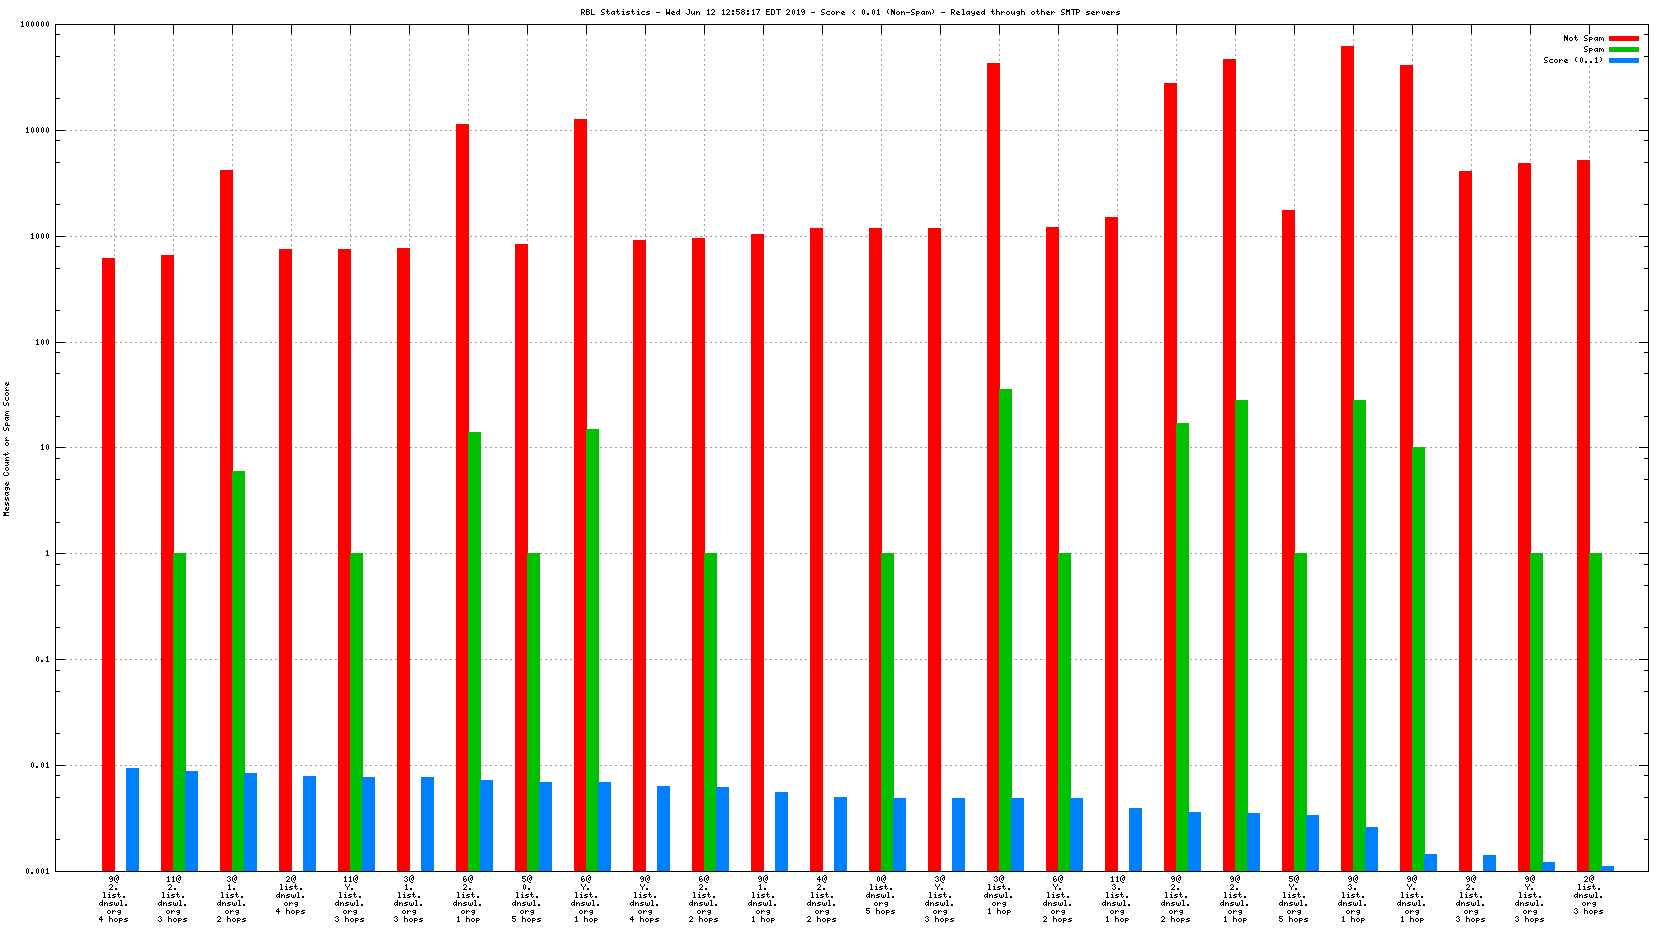The width and height of the screenshot is (1664, 936).
Task: Click the '5@ 0. list.dnswl.org 5 hops' label
Action: 527,899
